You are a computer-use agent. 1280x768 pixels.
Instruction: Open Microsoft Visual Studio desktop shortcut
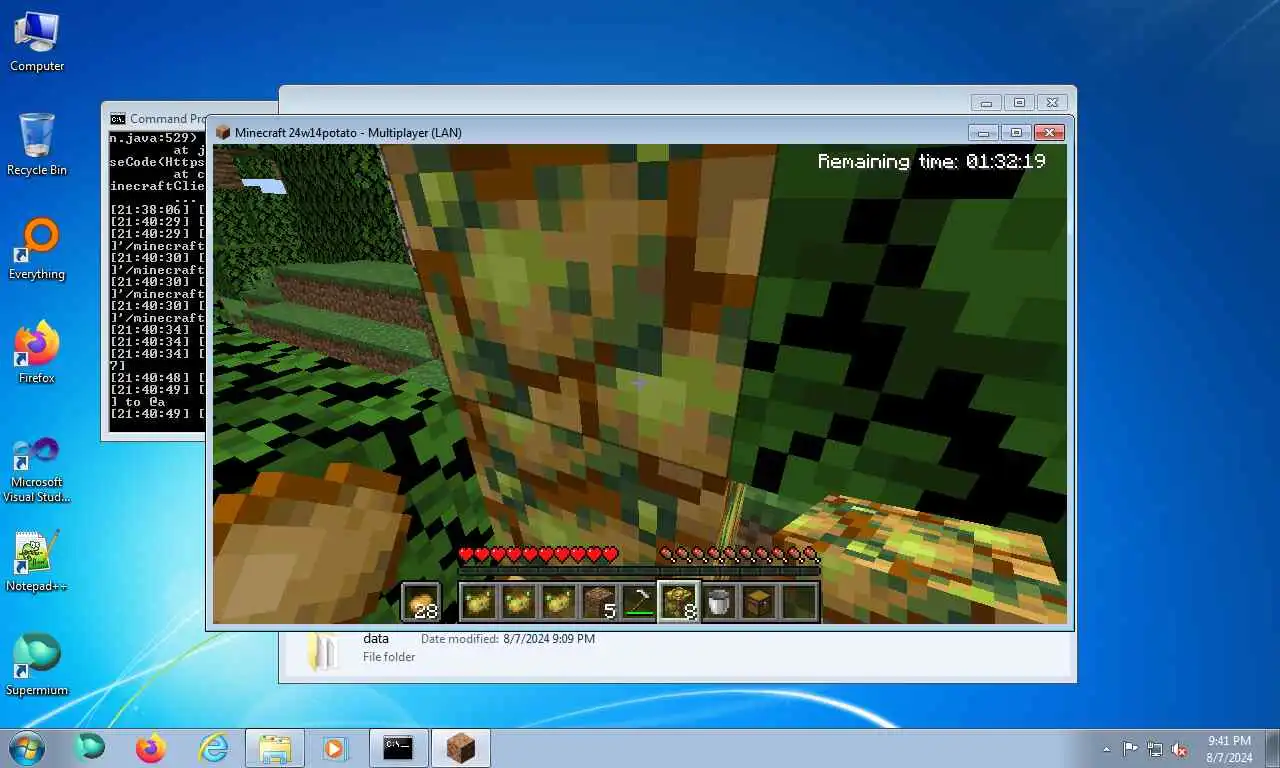tap(37, 468)
